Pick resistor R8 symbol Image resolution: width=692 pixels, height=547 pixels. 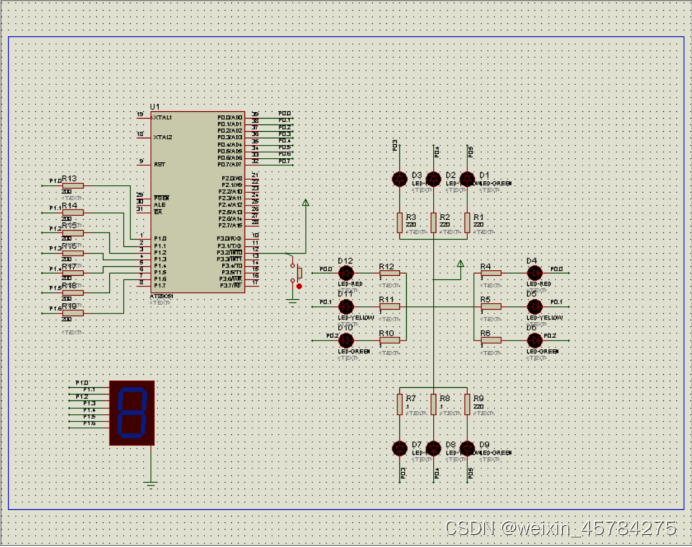pos(433,404)
